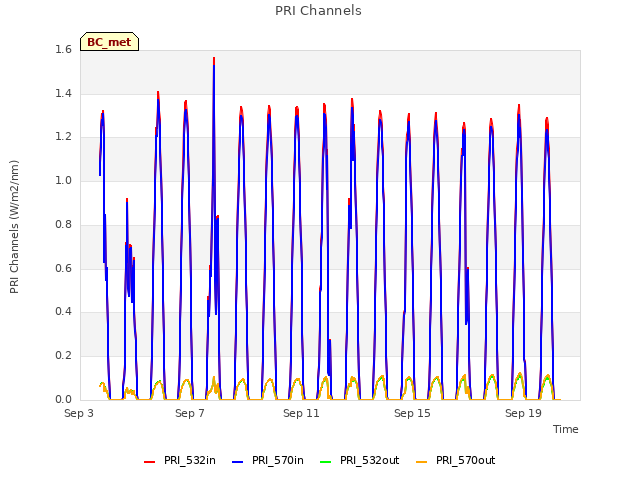640x480 pixels.
Task: Toggle the PRI_532in legend entry
Action: pyautogui.click(x=180, y=460)
